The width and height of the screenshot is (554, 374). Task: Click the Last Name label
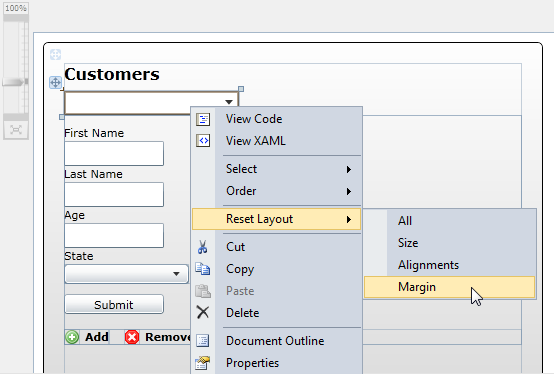pos(93,174)
